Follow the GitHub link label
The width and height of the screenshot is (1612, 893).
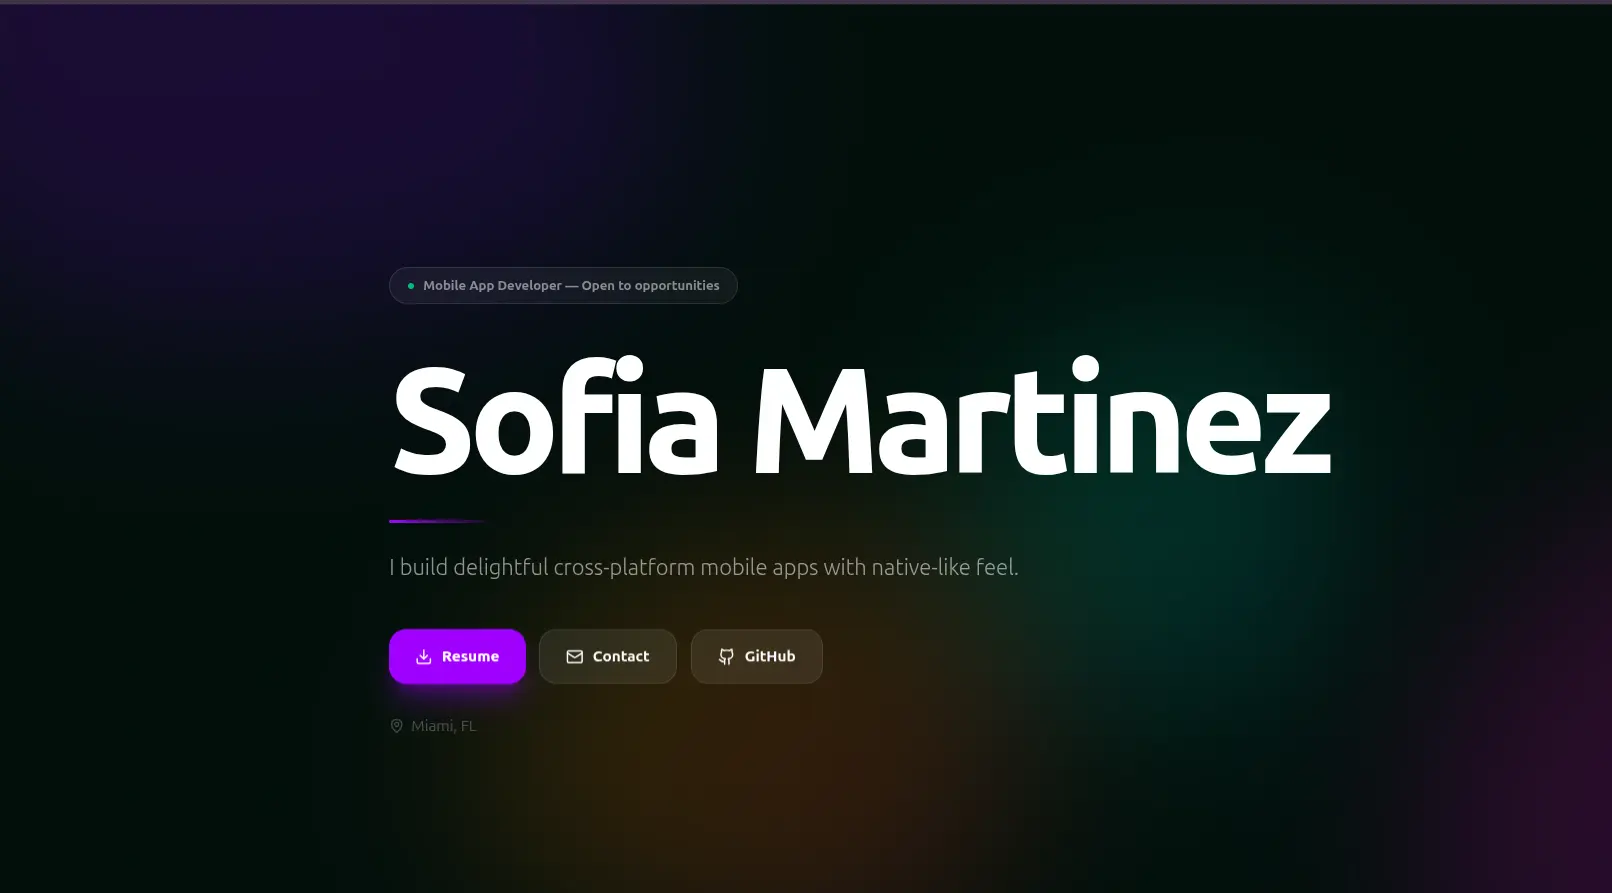point(769,657)
